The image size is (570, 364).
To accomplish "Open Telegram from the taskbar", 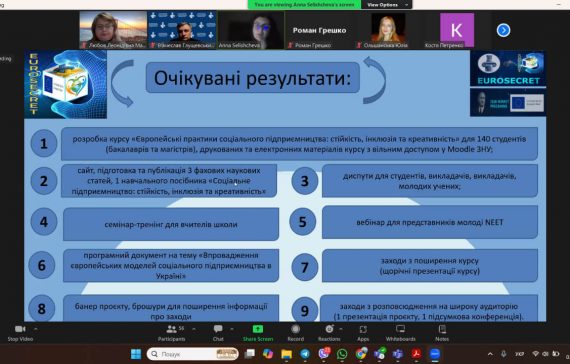I will click(305, 354).
